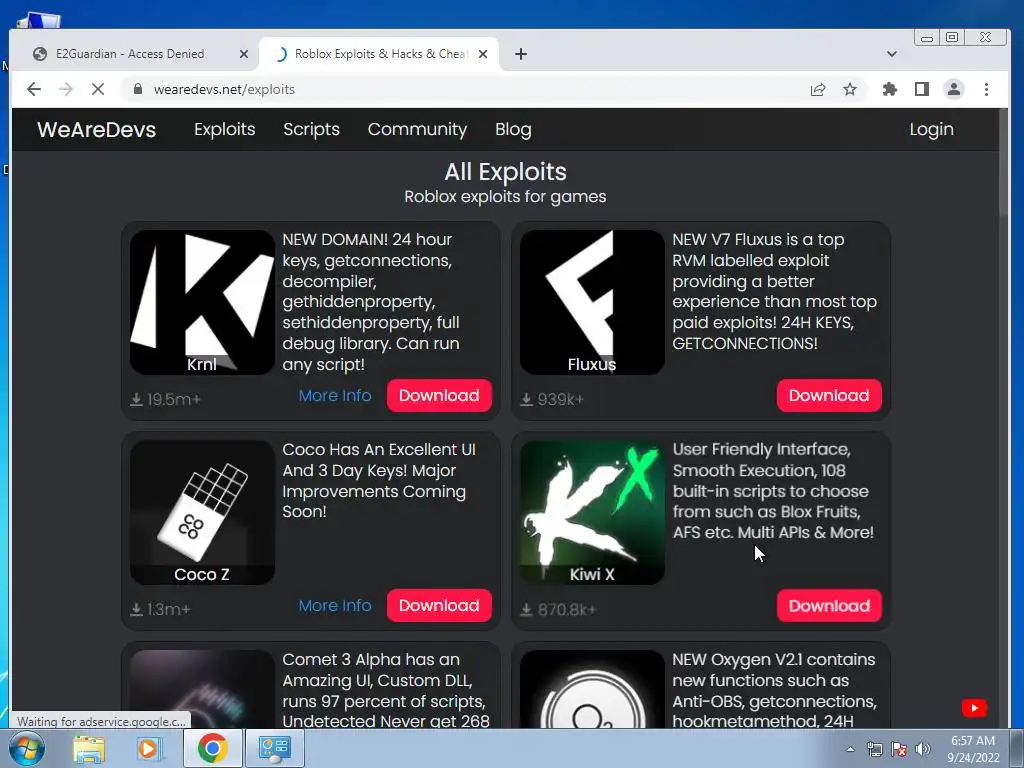This screenshot has height=768, width=1024.
Task: Click the Krnl 19.5m+ download count
Action: [x=165, y=399]
